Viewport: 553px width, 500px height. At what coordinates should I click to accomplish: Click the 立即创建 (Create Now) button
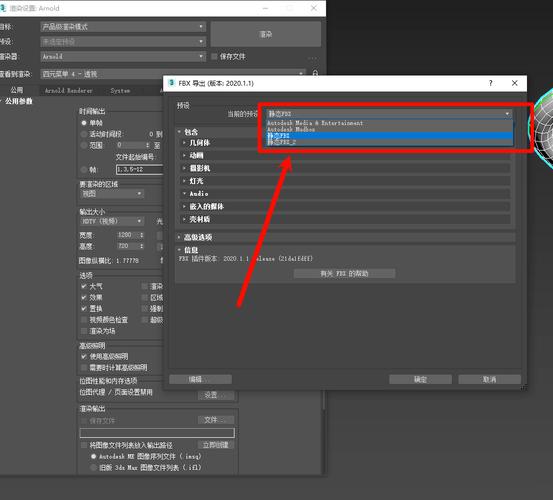click(216, 445)
